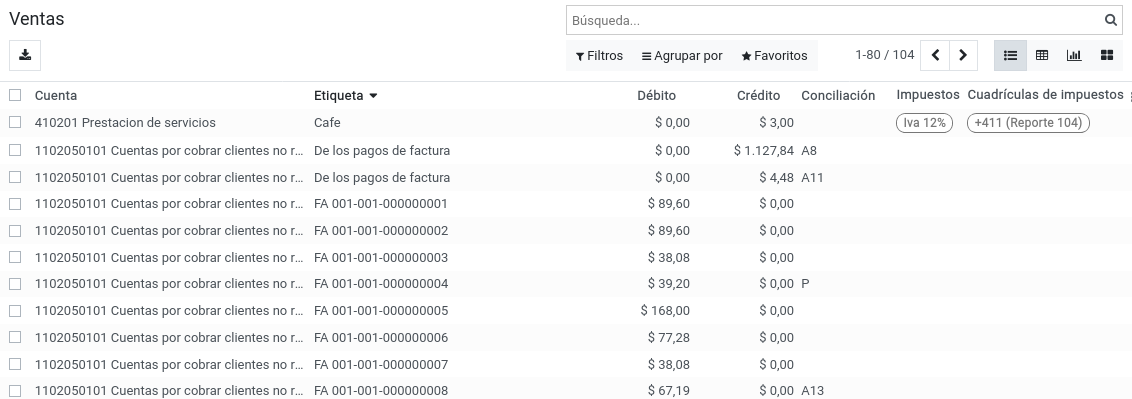Click the 1-80 / 104 pager counter

[884, 55]
